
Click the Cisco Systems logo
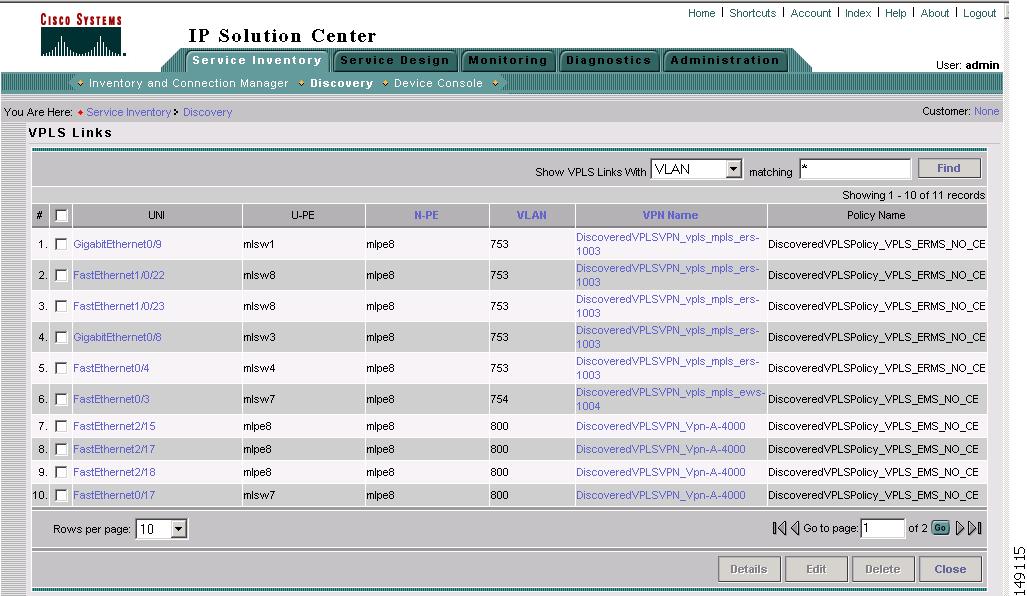[x=82, y=35]
